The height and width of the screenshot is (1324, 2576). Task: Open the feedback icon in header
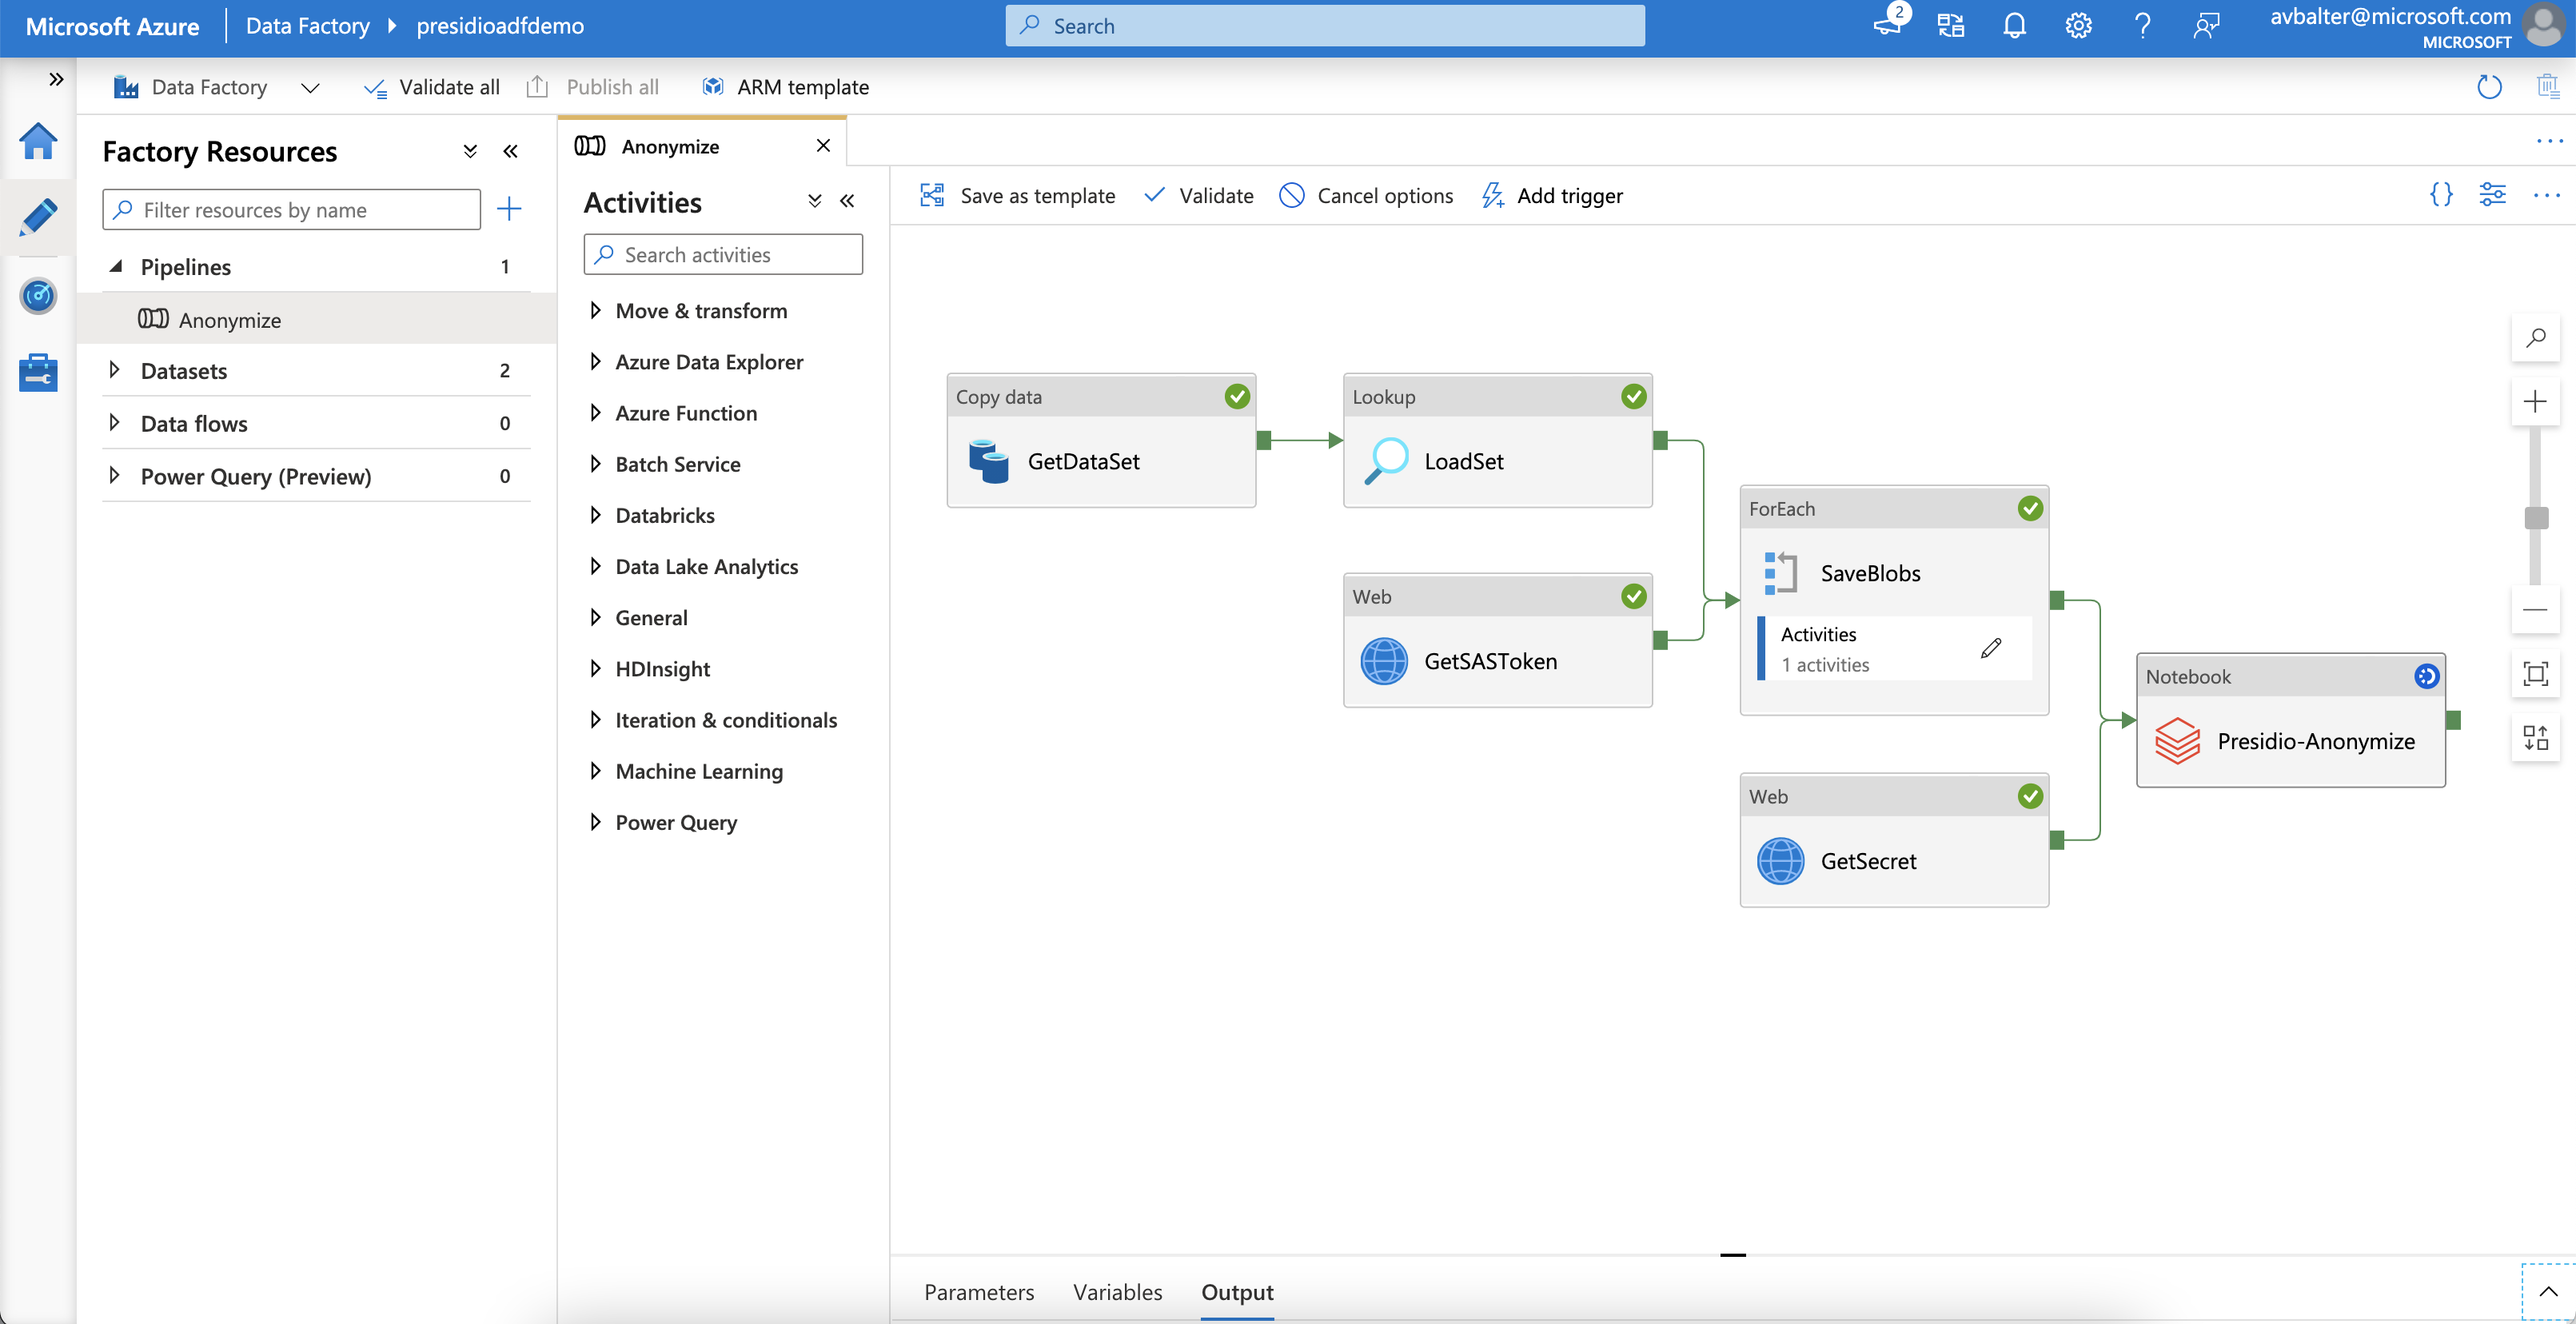[2206, 26]
